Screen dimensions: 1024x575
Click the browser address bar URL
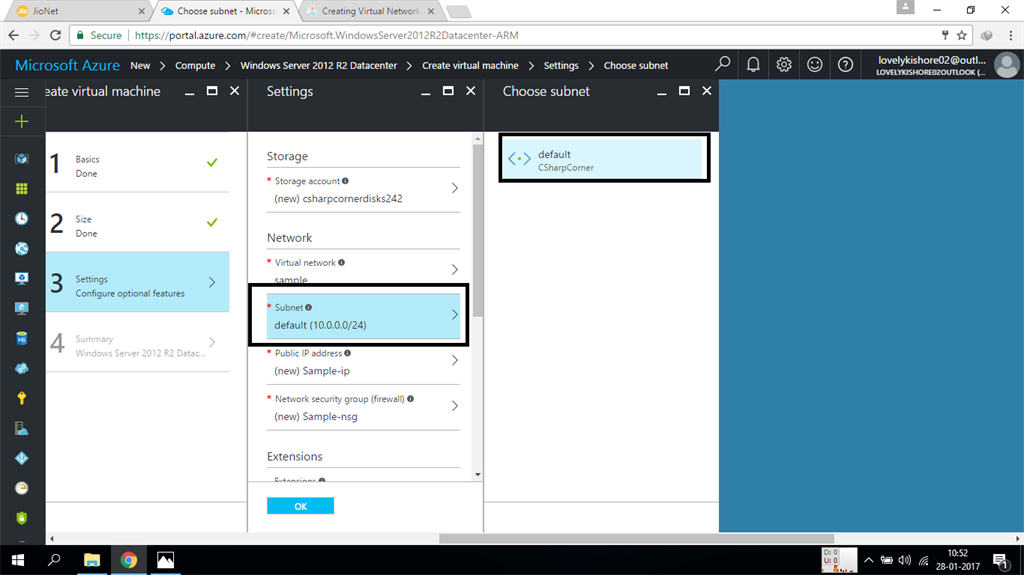tap(327, 35)
